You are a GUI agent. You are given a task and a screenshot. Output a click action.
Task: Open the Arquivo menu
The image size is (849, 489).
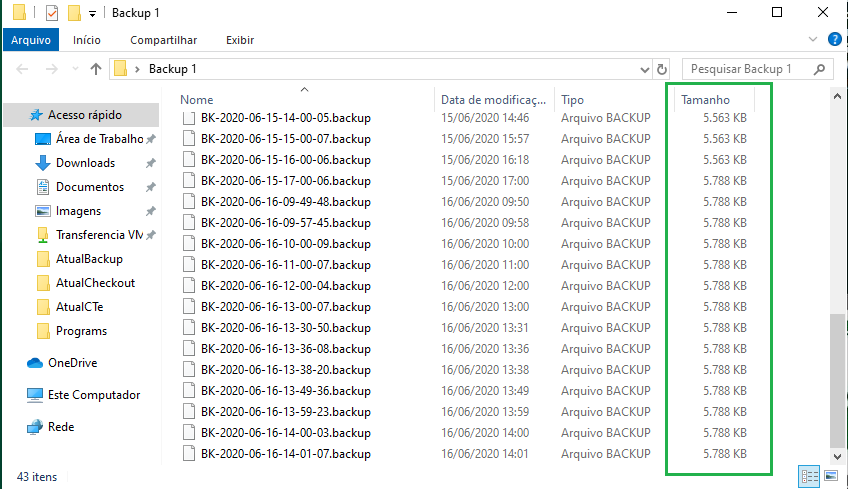31,40
